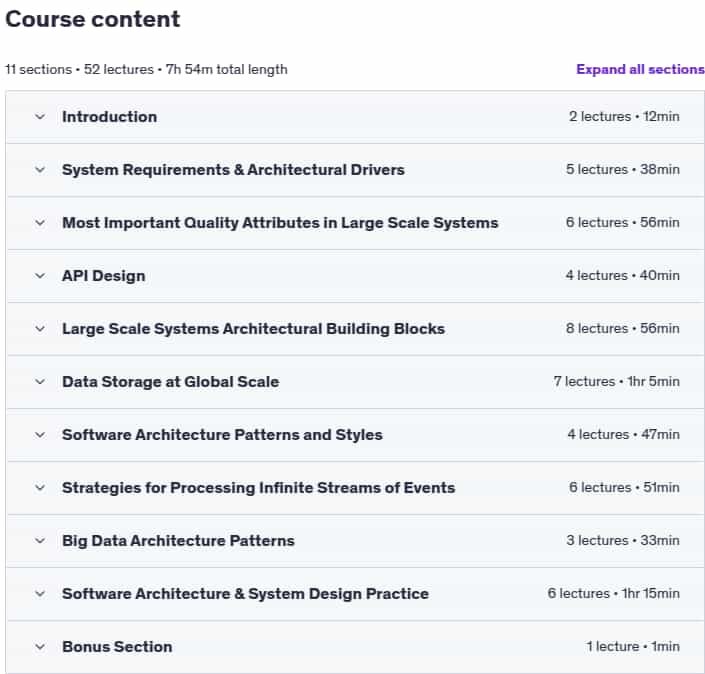
Task: Click the '3 lectures • 33min' label
Action: click(x=623, y=540)
